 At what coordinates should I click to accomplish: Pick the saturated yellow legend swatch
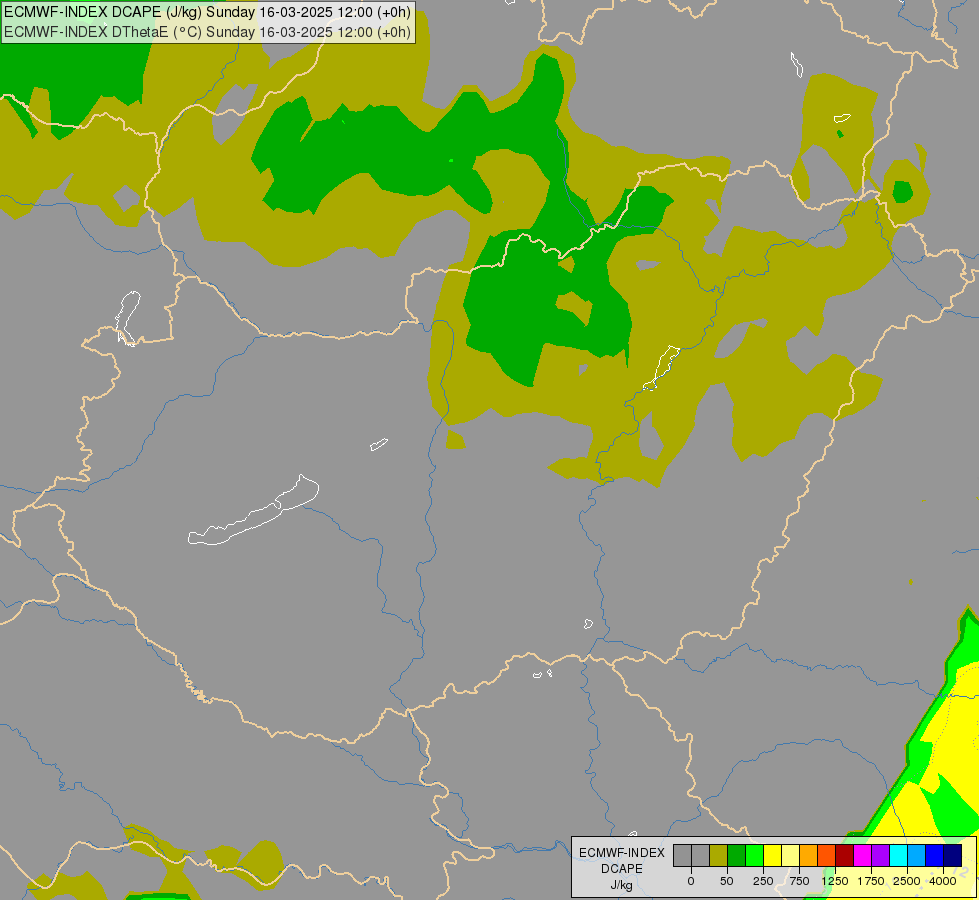[772, 855]
